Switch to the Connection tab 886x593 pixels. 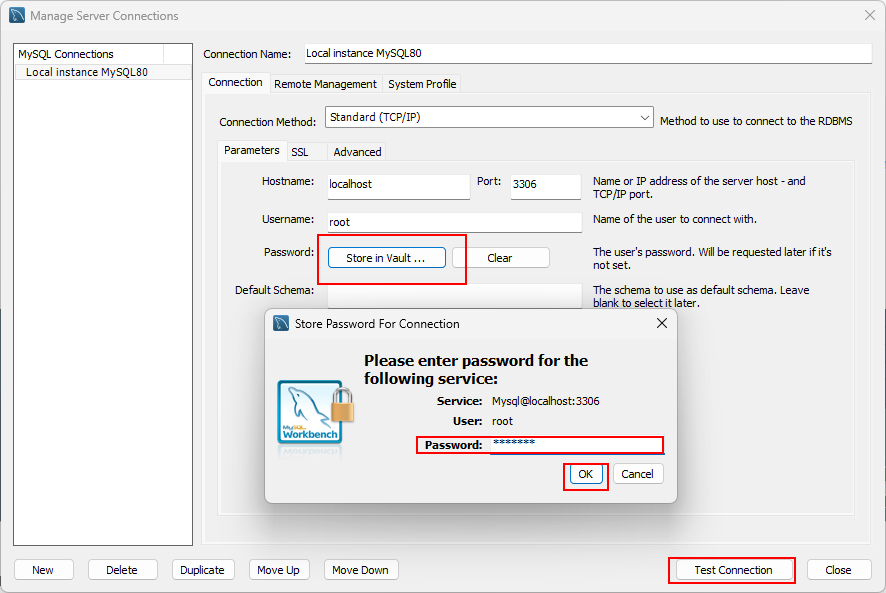point(235,83)
